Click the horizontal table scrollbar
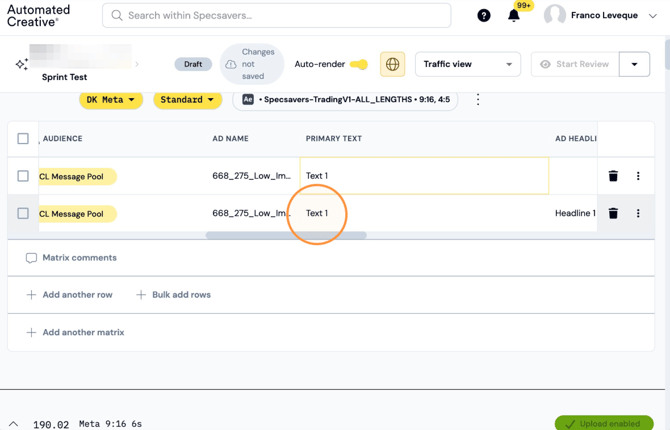 click(286, 235)
